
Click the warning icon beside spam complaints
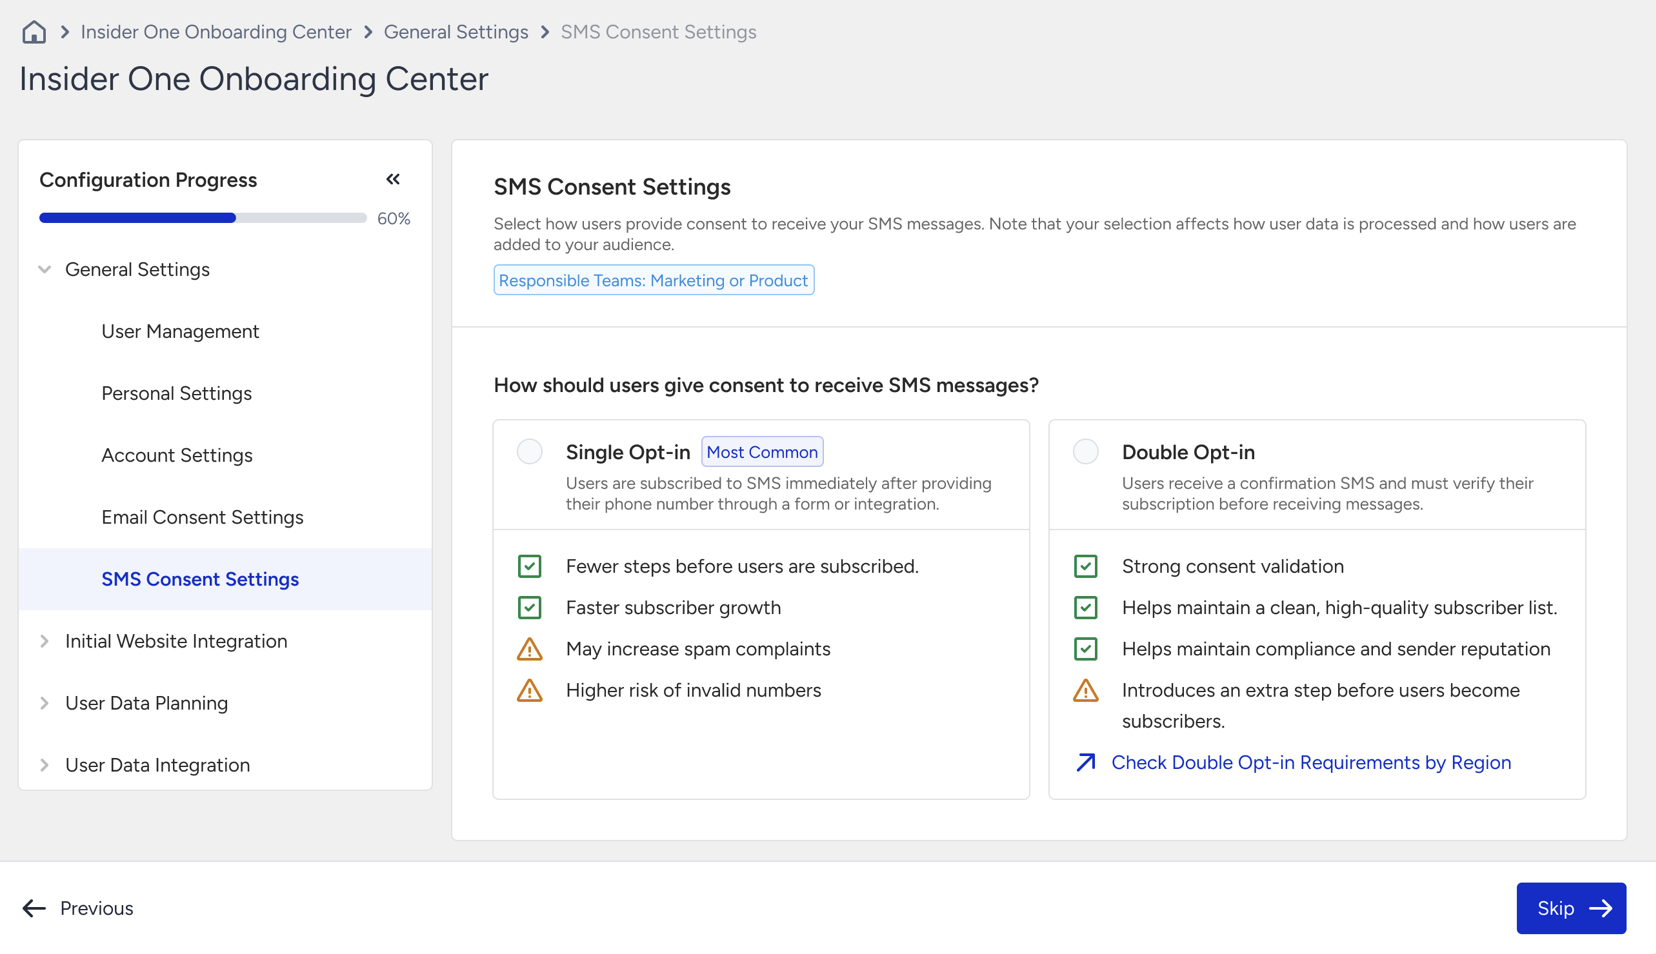point(530,649)
